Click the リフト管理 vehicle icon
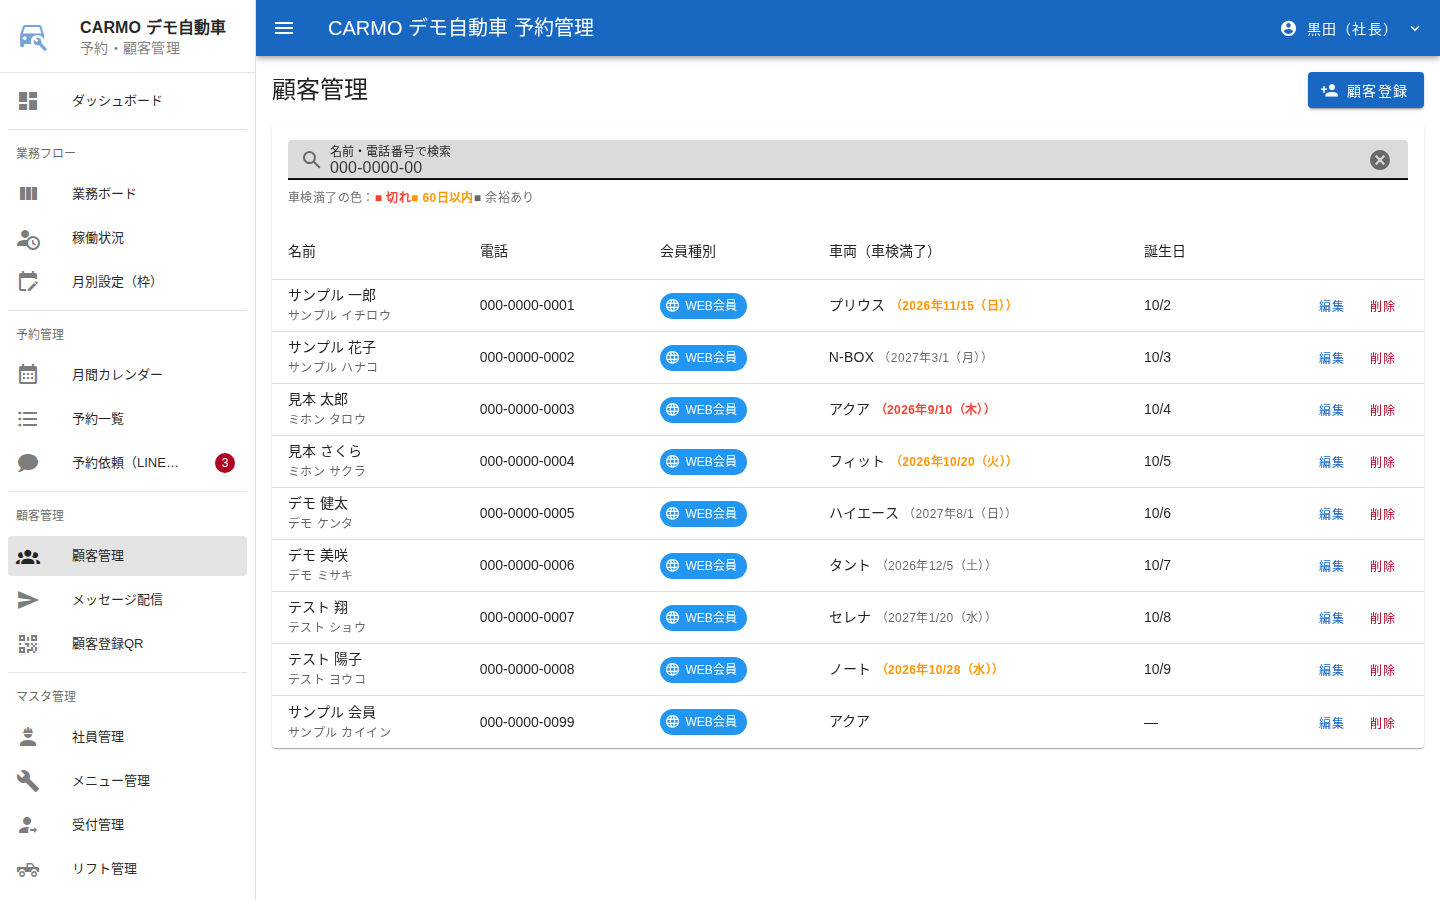Viewport: 1440px width, 900px height. pyautogui.click(x=28, y=869)
